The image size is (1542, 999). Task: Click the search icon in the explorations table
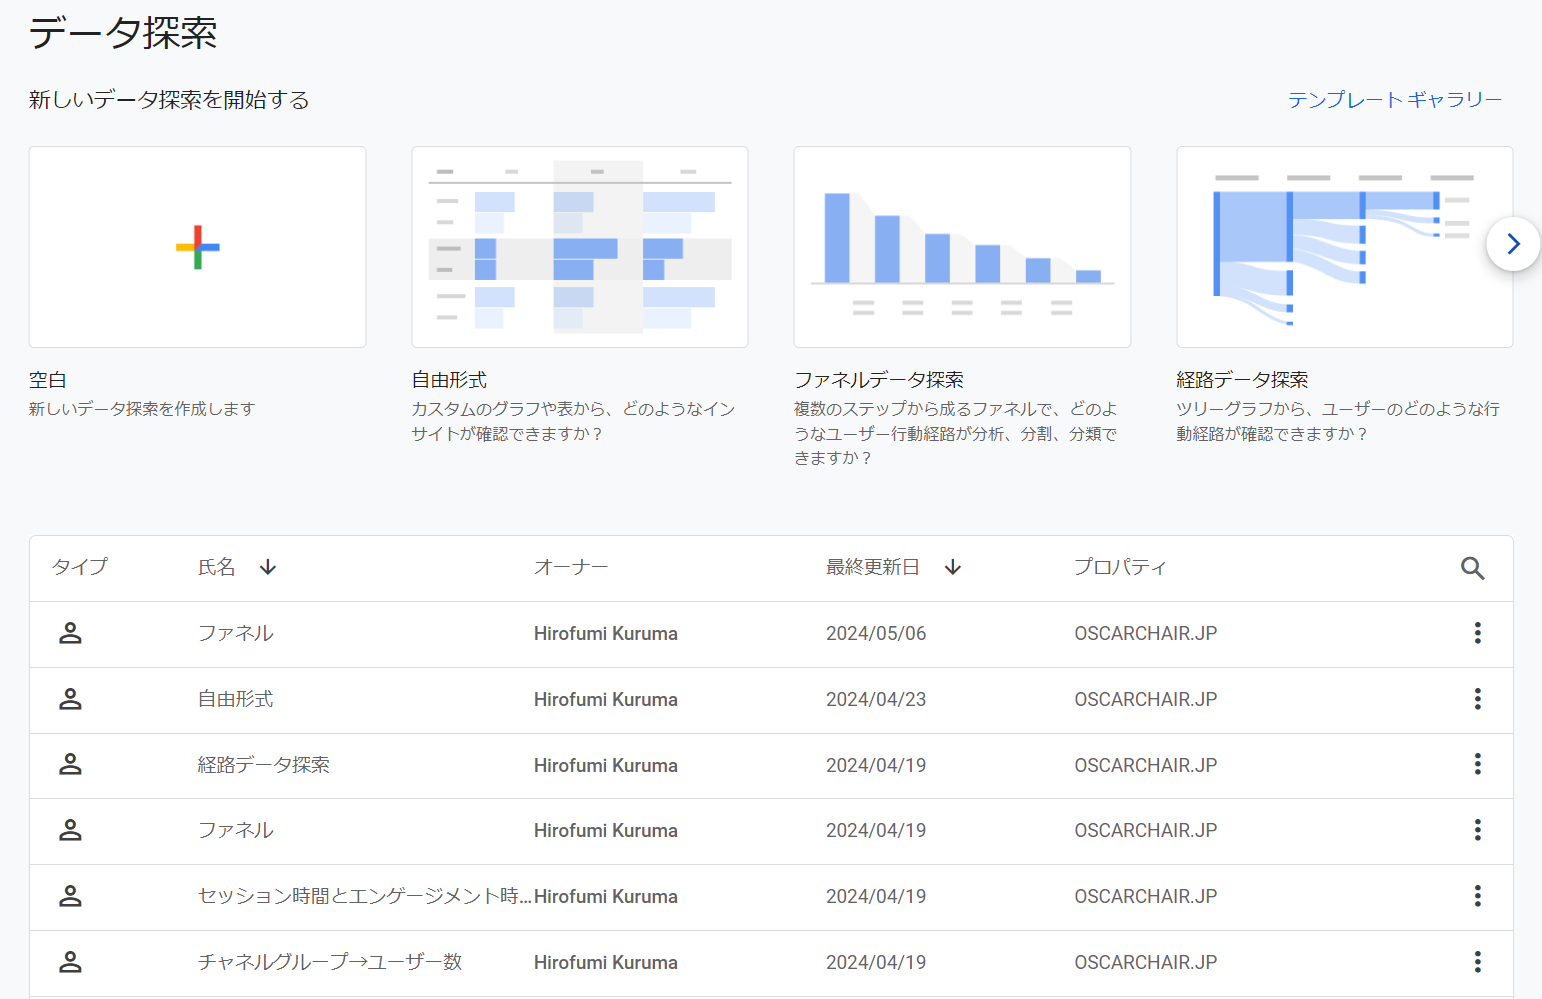pos(1472,568)
